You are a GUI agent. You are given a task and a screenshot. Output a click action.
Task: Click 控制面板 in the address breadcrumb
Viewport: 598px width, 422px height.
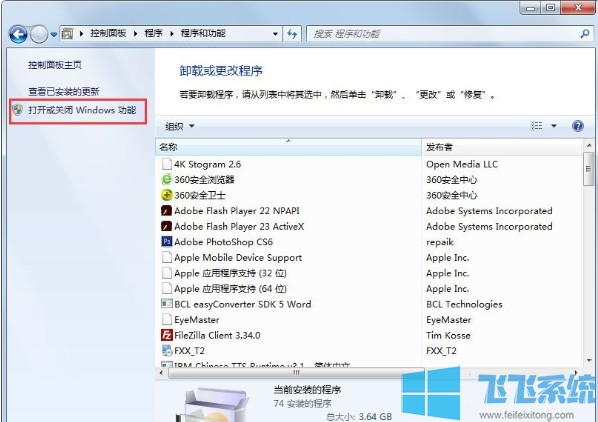click(108, 33)
